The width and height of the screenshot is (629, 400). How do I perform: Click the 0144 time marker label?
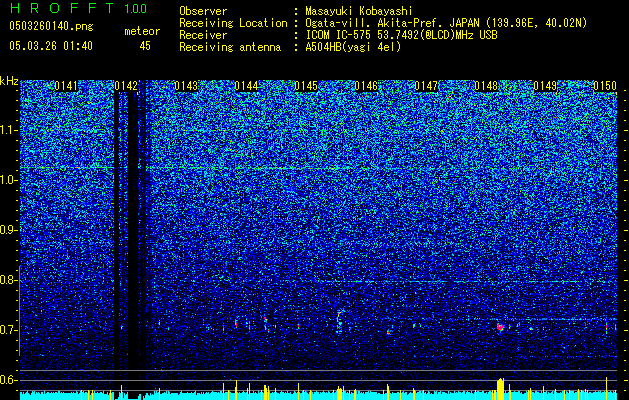click(x=246, y=86)
